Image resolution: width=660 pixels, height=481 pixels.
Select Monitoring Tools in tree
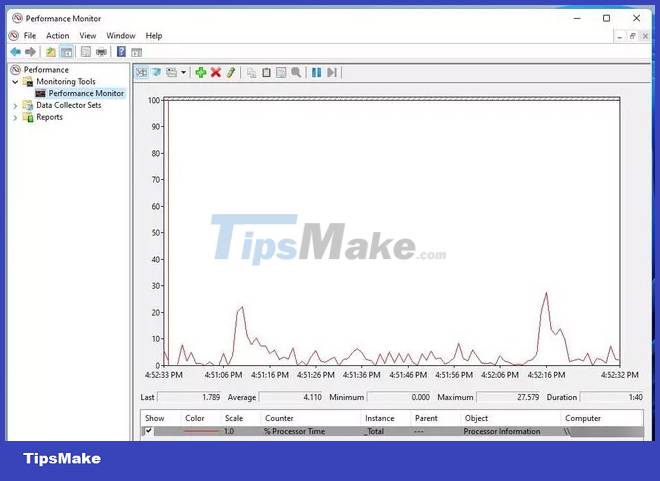pos(66,81)
